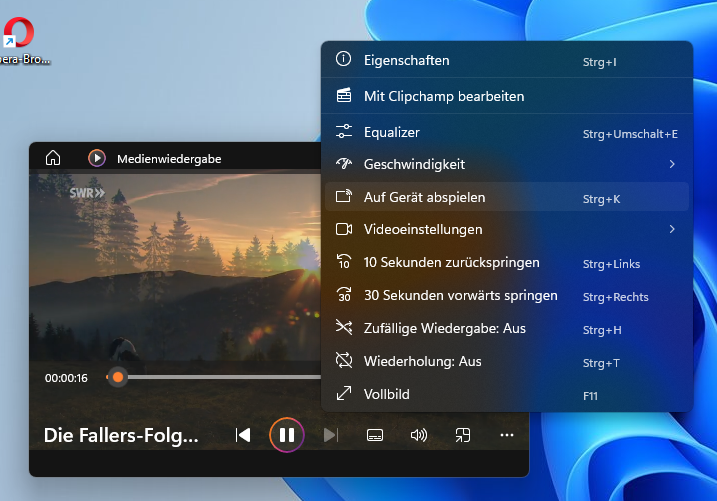Click the Strg+I shortcut label

(599, 62)
